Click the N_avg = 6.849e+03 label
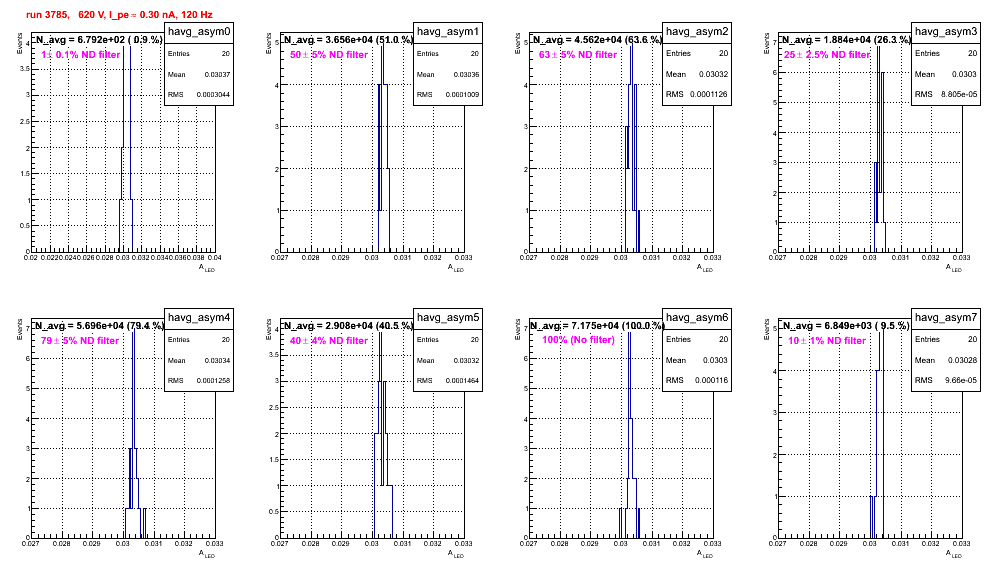 point(846,326)
